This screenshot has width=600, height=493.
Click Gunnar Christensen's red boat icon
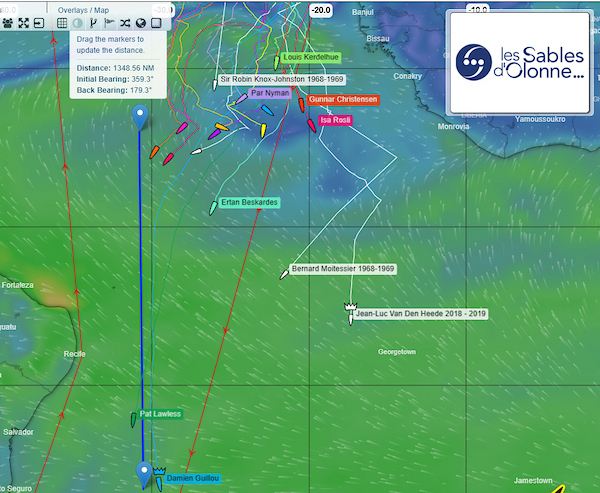pyautogui.click(x=302, y=105)
